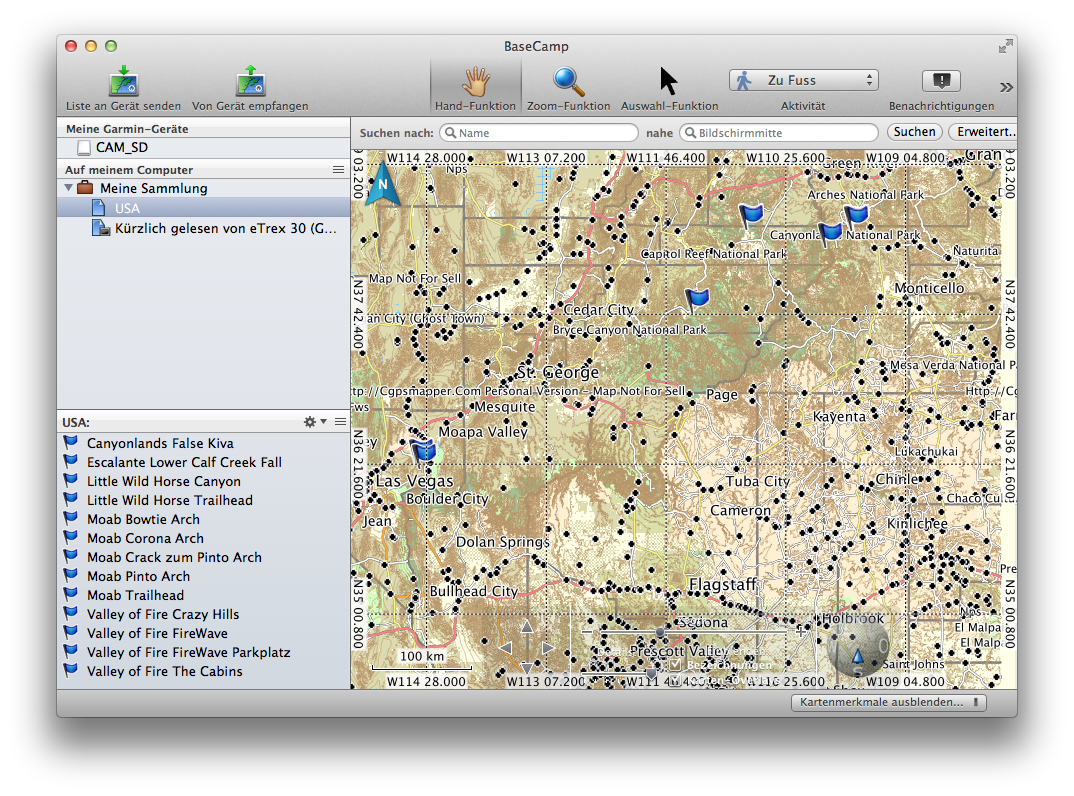Click the map zoom slider handle

[660, 632]
